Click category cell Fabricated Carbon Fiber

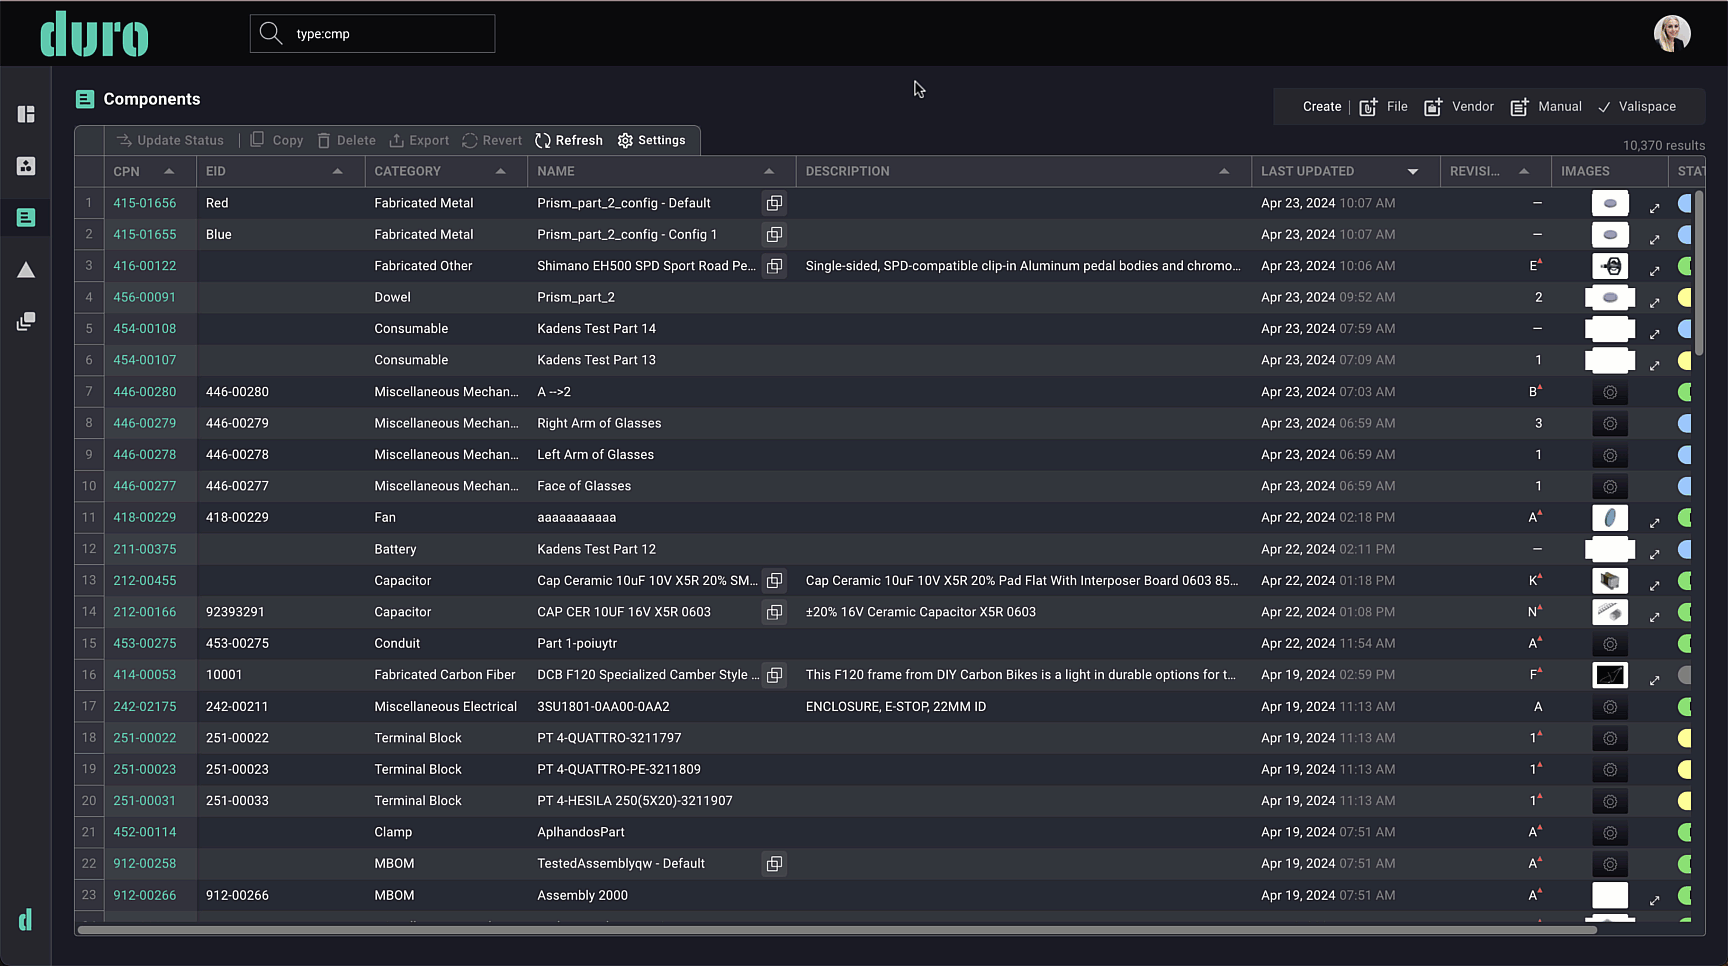[x=445, y=675]
